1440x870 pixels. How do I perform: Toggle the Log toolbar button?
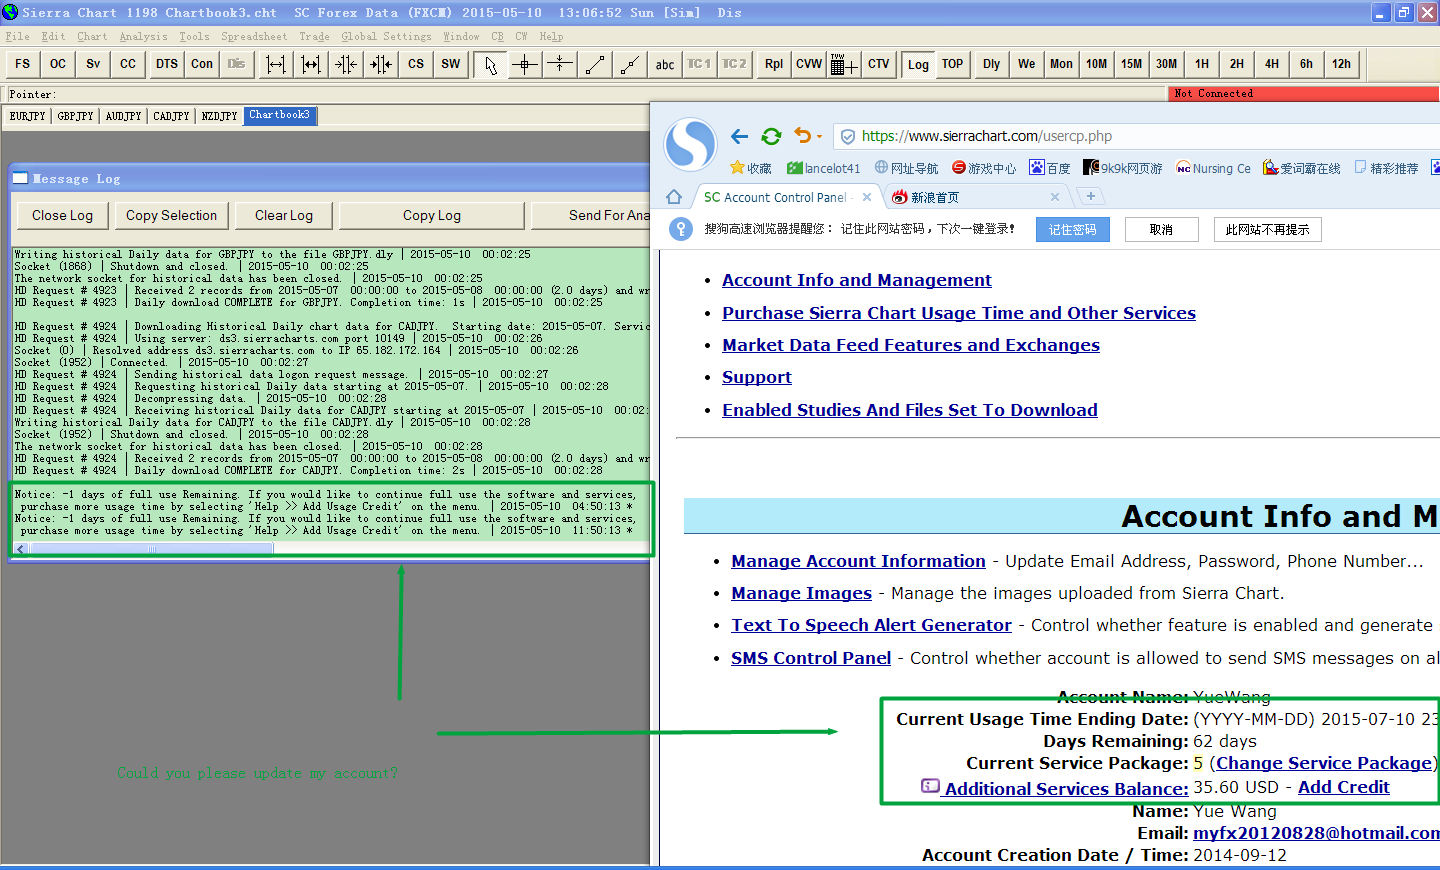(918, 64)
